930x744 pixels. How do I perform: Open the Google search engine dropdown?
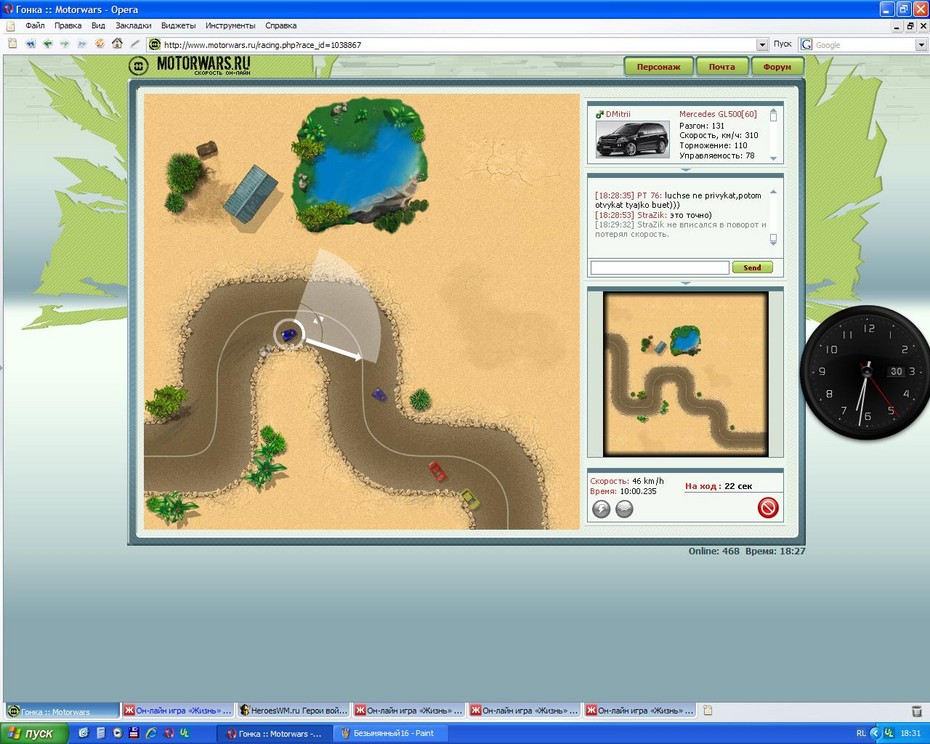[x=921, y=44]
